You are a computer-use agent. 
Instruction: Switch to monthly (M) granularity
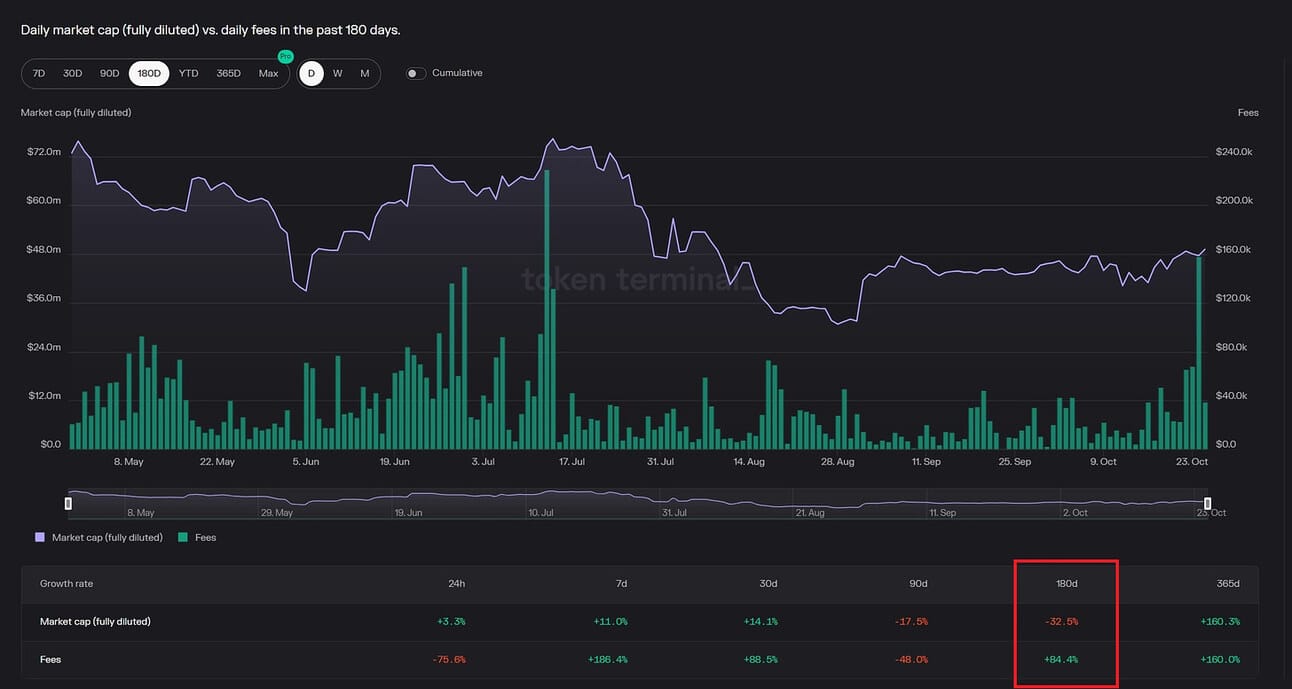point(365,73)
